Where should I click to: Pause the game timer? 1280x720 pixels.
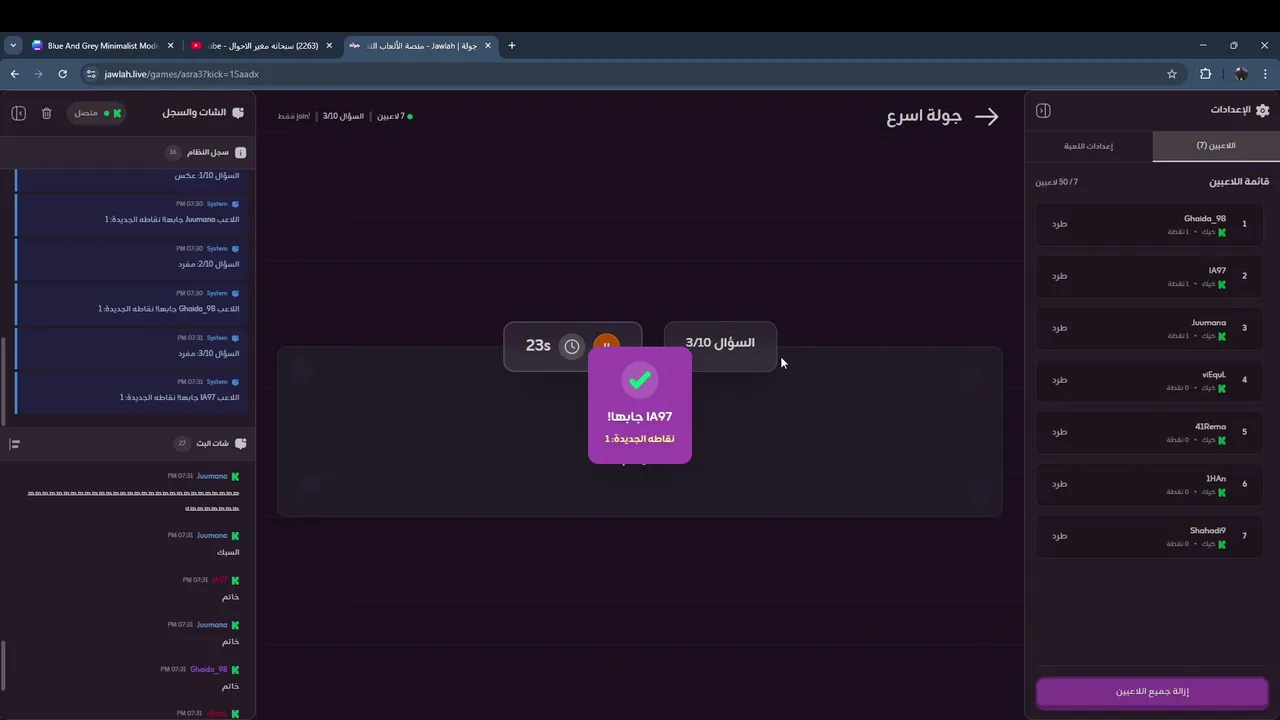tap(606, 346)
